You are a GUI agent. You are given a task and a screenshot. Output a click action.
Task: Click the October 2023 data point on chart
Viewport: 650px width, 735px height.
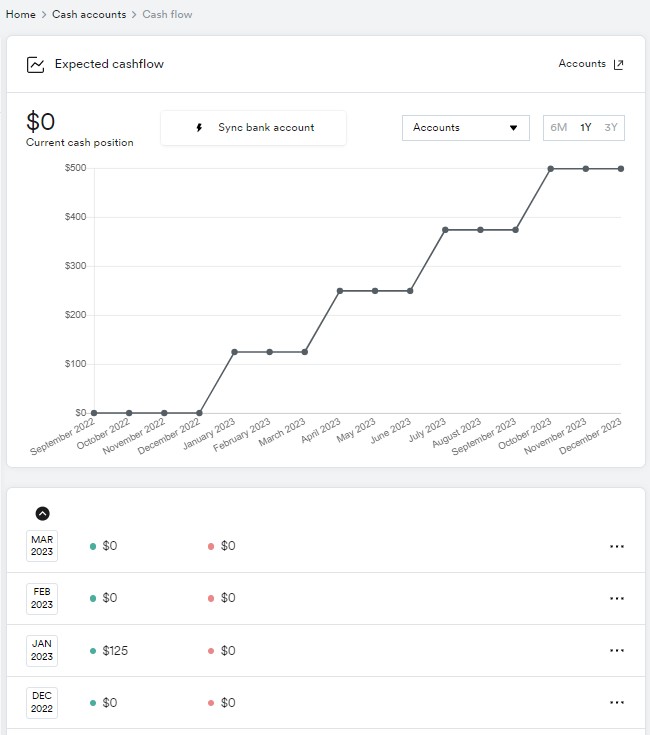[551, 169]
